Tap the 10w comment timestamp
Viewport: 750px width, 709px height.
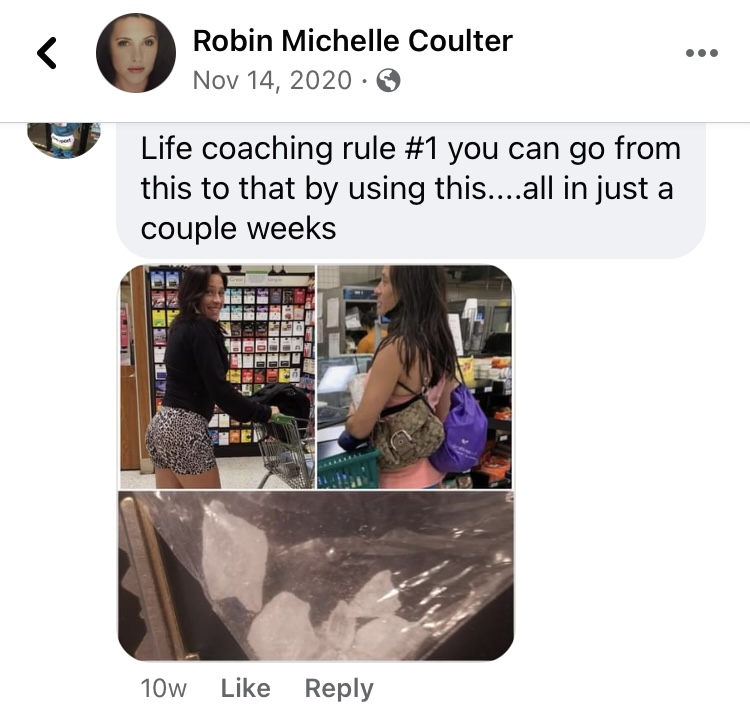pyautogui.click(x=164, y=688)
